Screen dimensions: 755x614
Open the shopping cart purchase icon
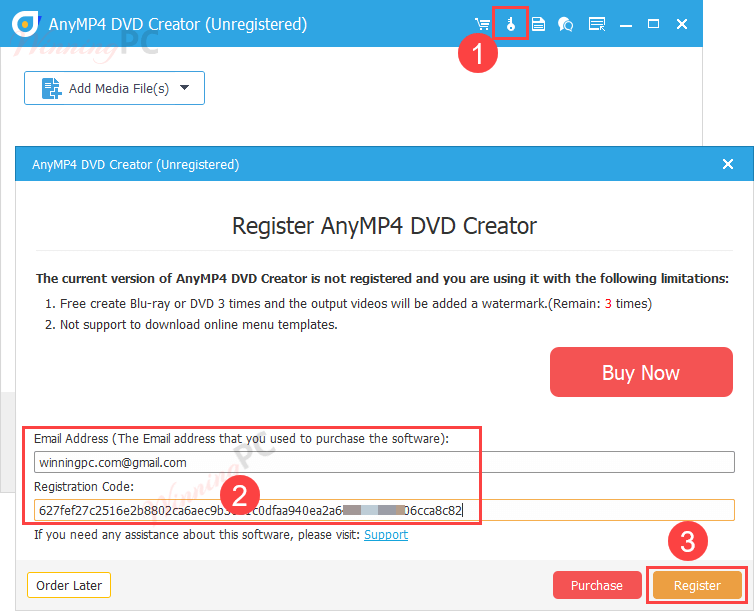click(482, 24)
